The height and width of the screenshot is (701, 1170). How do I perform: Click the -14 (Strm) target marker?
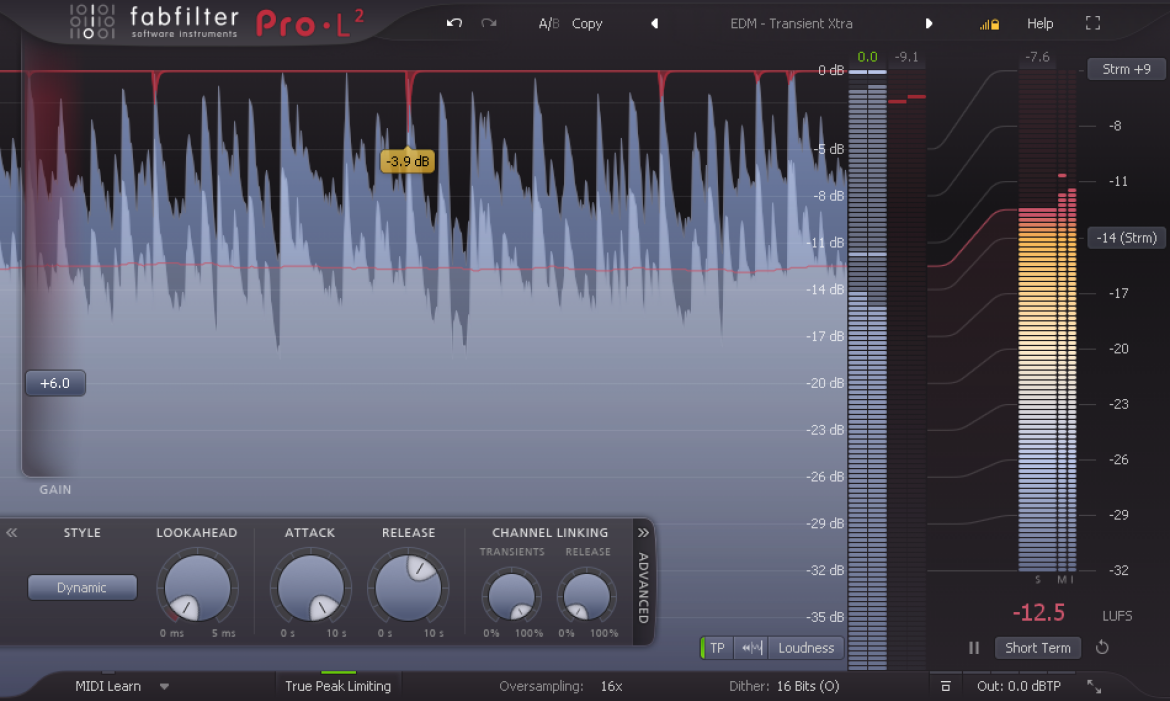1127,237
